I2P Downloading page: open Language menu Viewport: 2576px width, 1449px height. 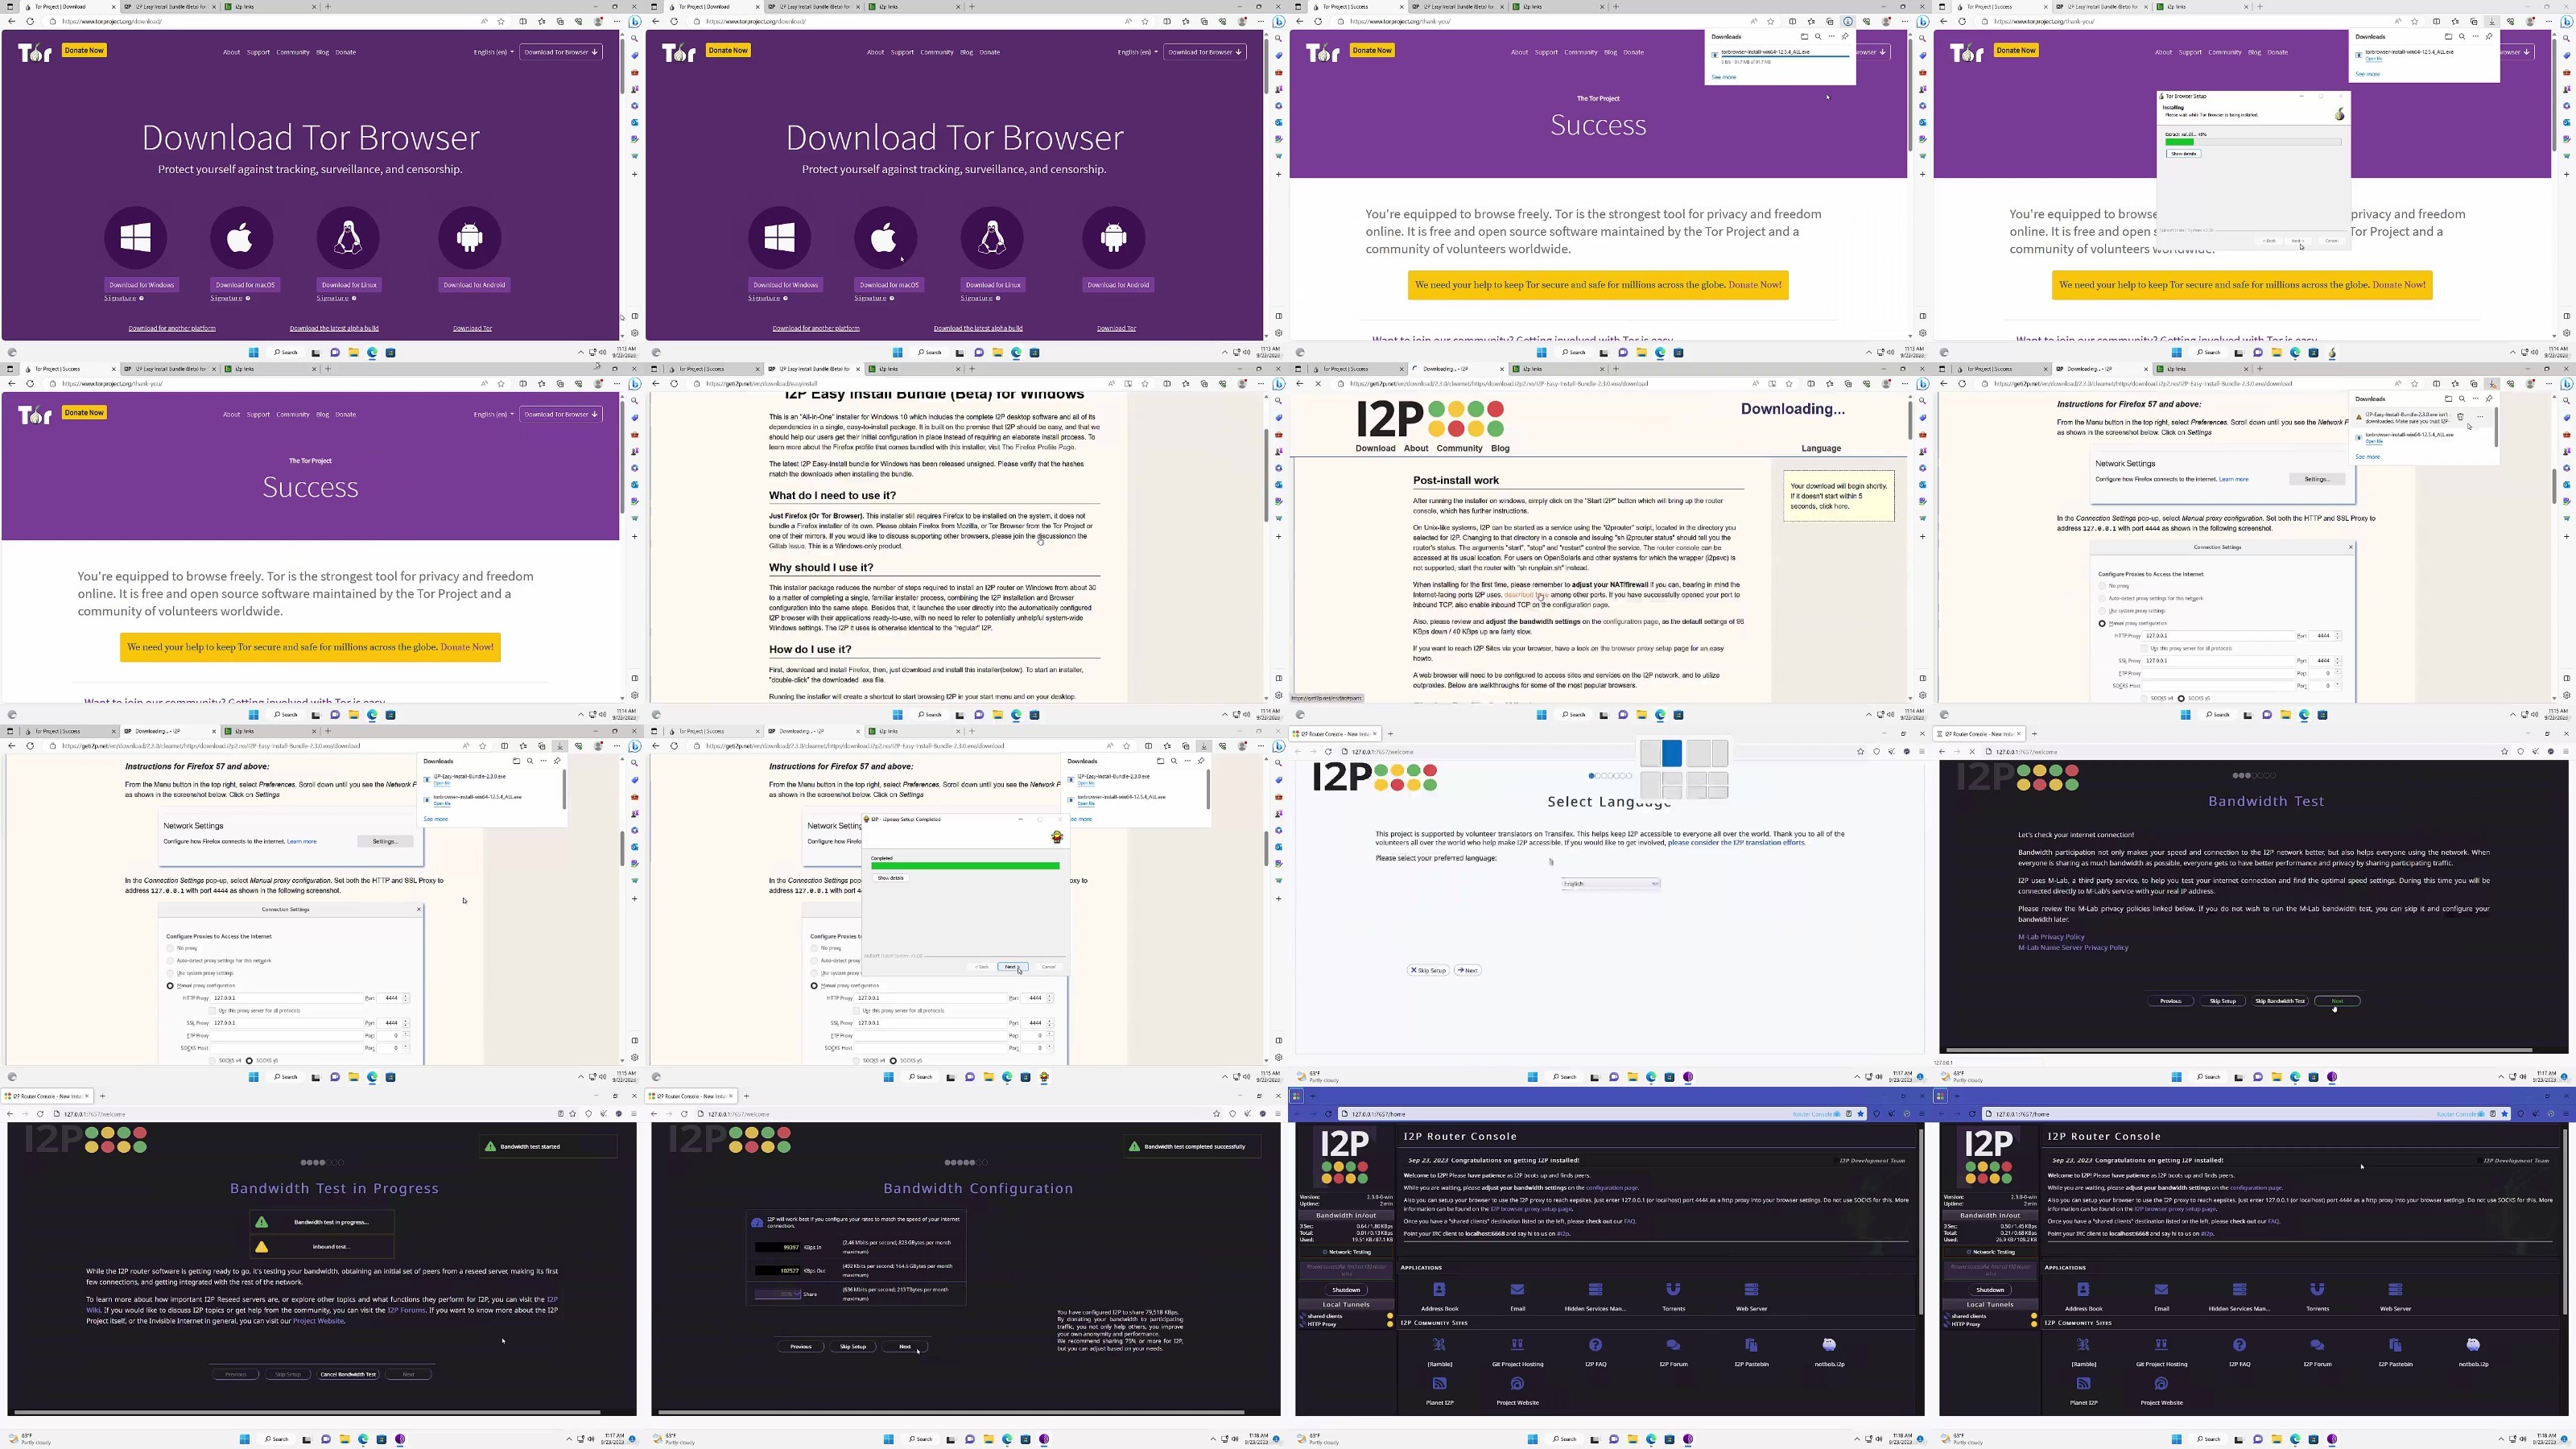click(x=1821, y=448)
